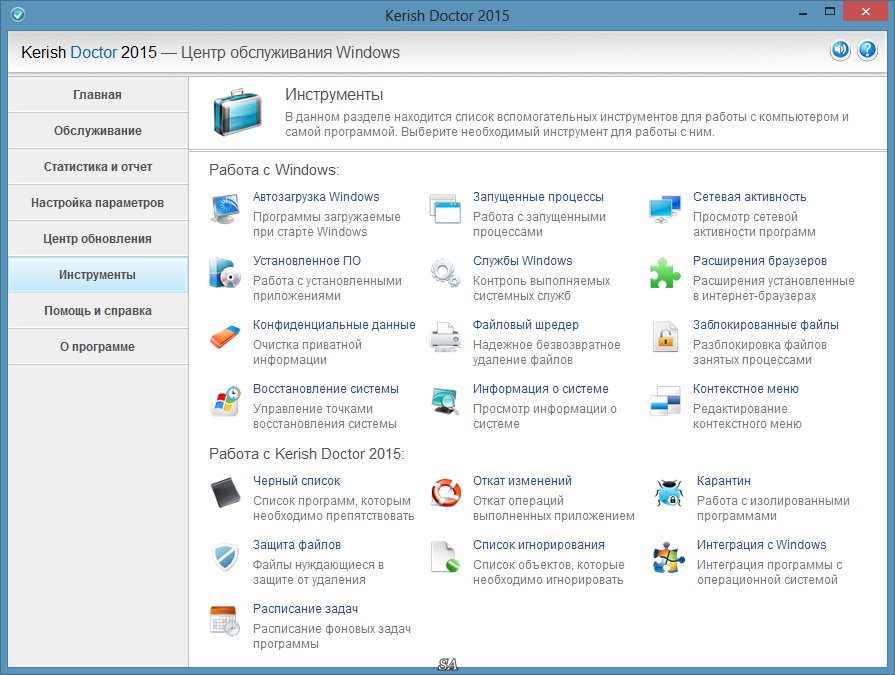Open Интеграция с Windows link
The image size is (895, 675).
coord(761,544)
